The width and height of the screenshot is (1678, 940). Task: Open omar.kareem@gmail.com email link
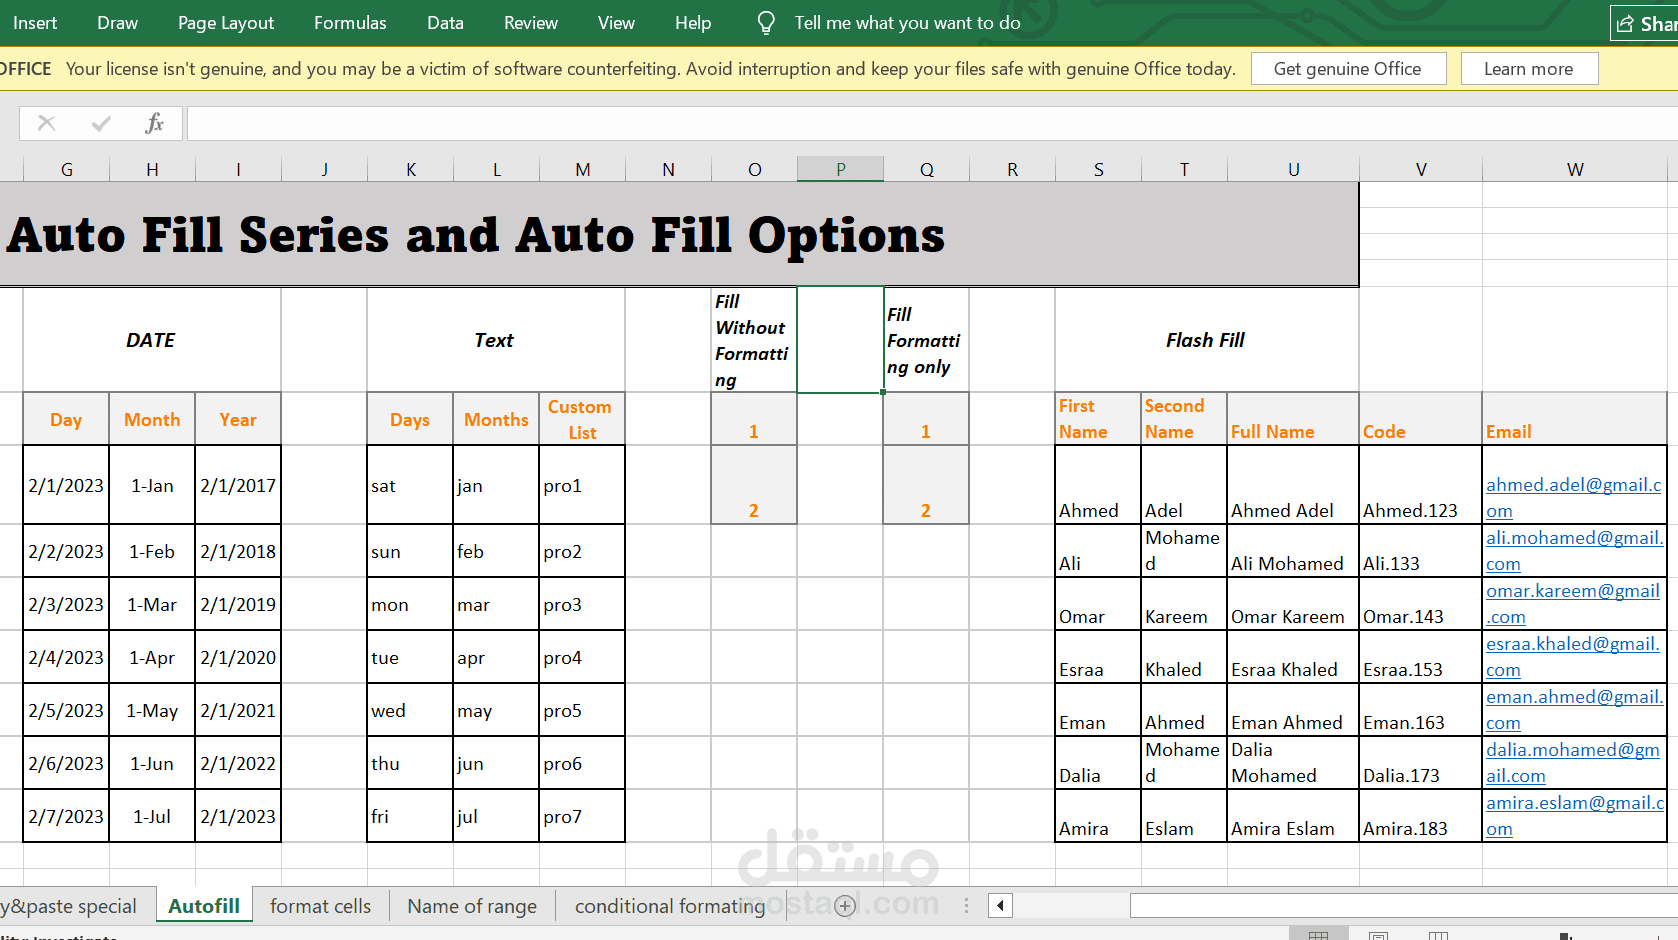tap(1573, 604)
